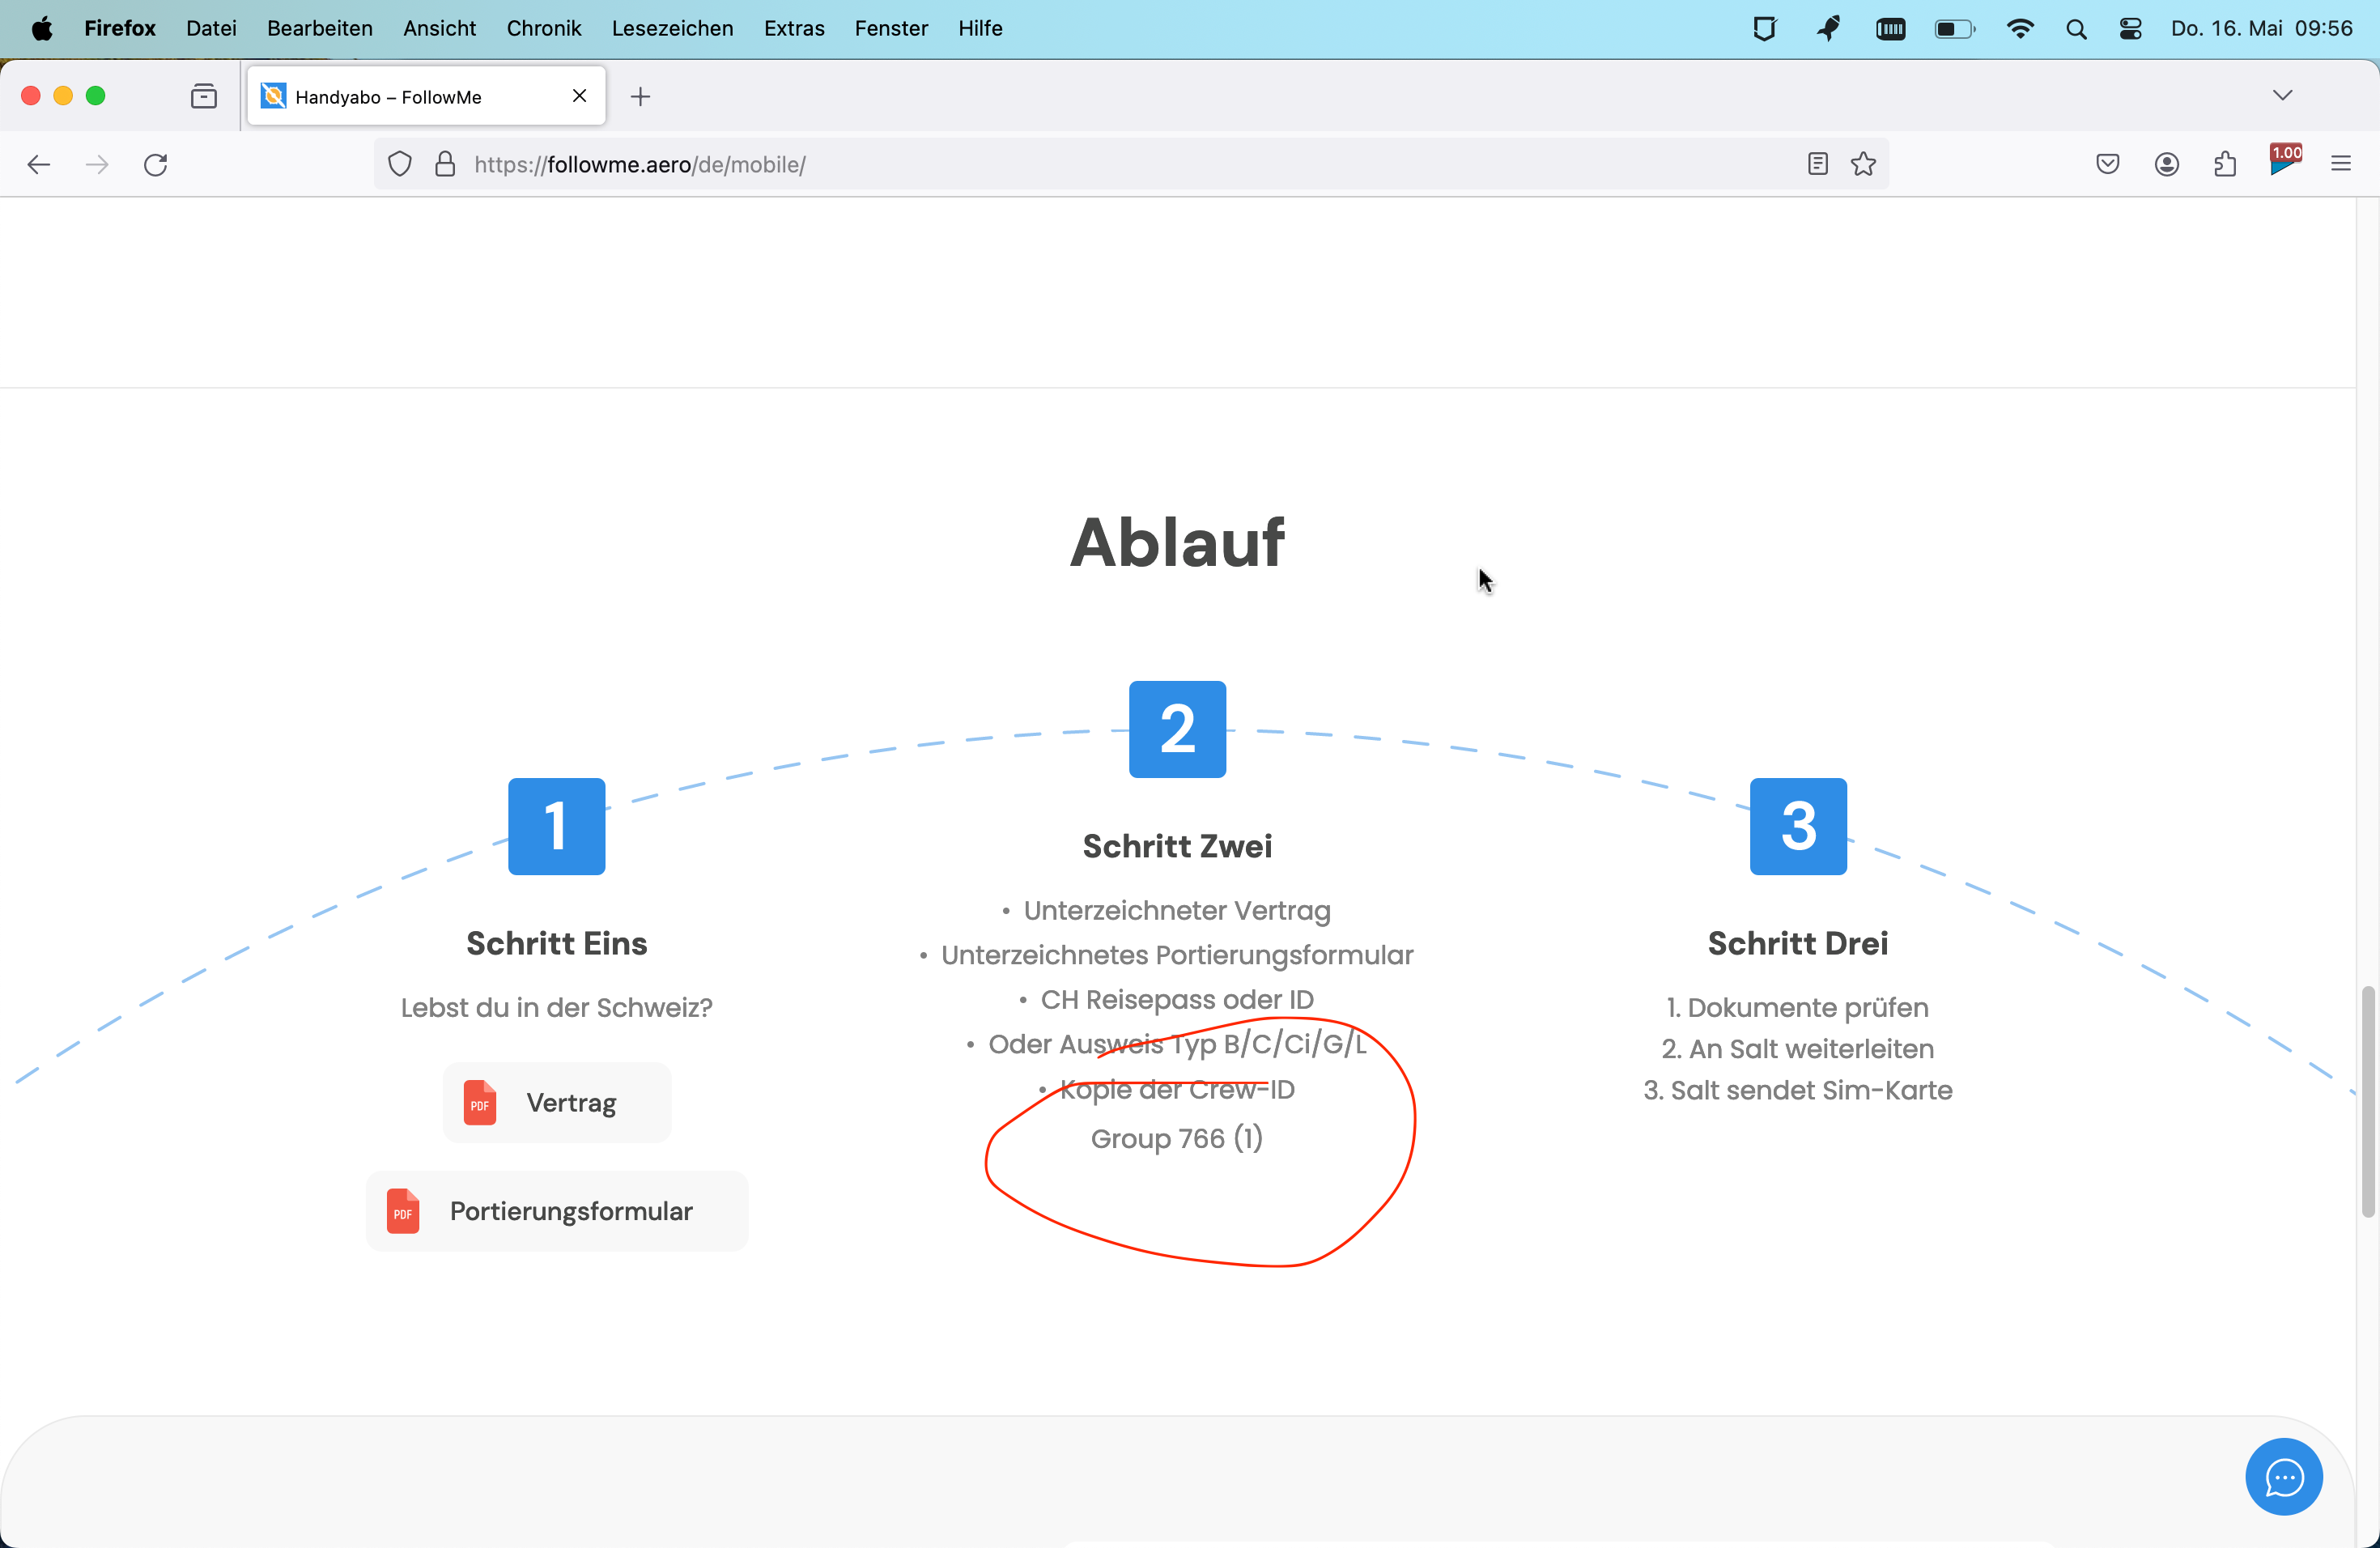This screenshot has width=2380, height=1548.
Task: Reload the current page
Action: pyautogui.click(x=156, y=164)
